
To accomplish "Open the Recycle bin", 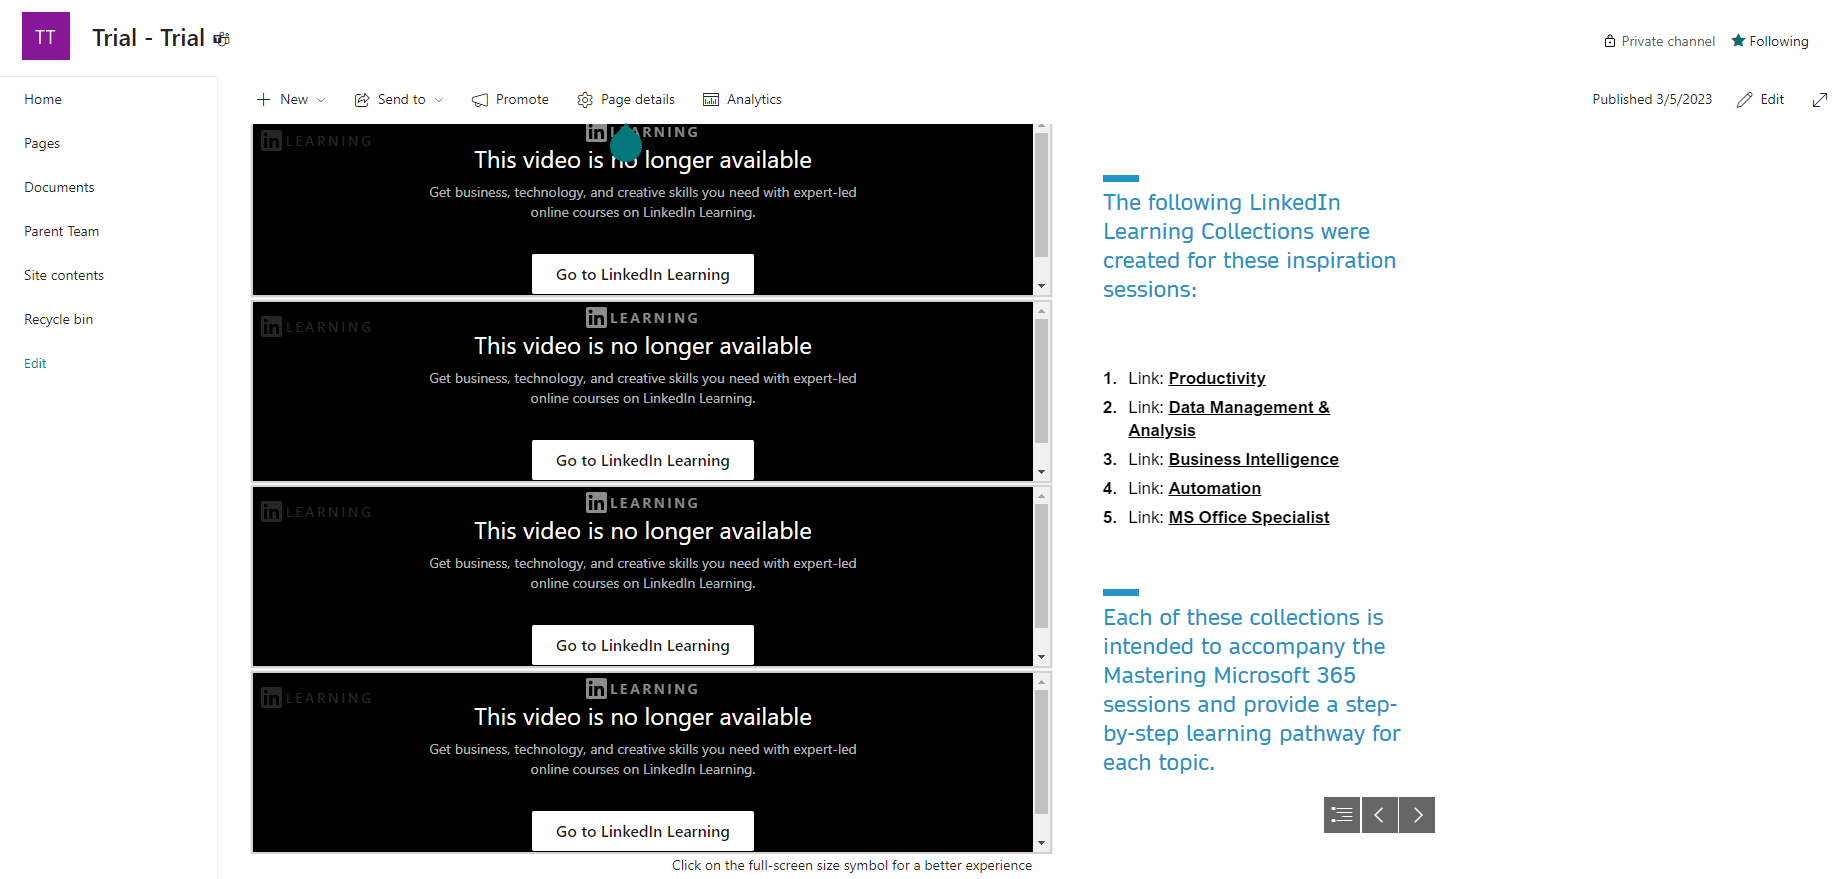I will pyautogui.click(x=59, y=319).
